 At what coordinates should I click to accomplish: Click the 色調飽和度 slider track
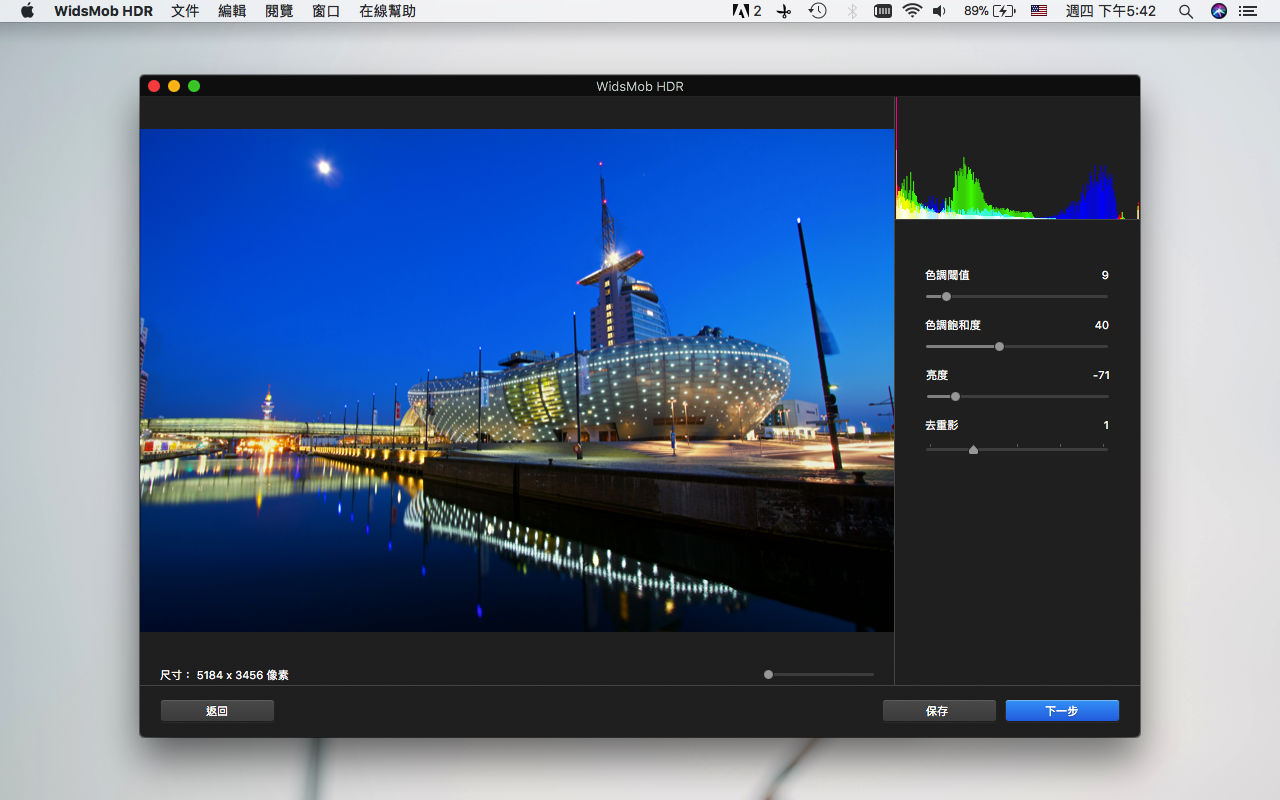click(x=1016, y=346)
